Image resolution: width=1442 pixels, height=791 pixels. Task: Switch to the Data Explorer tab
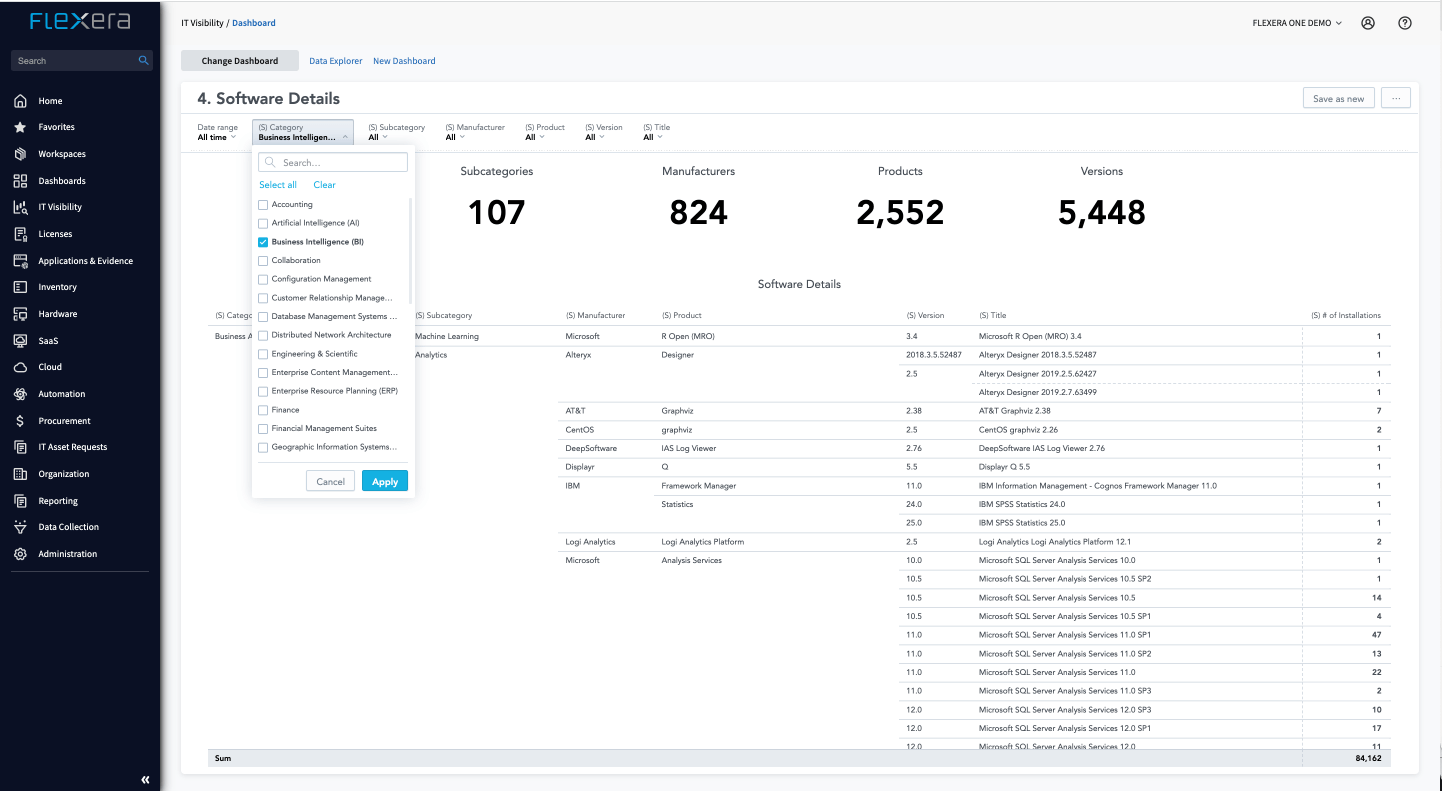(335, 61)
